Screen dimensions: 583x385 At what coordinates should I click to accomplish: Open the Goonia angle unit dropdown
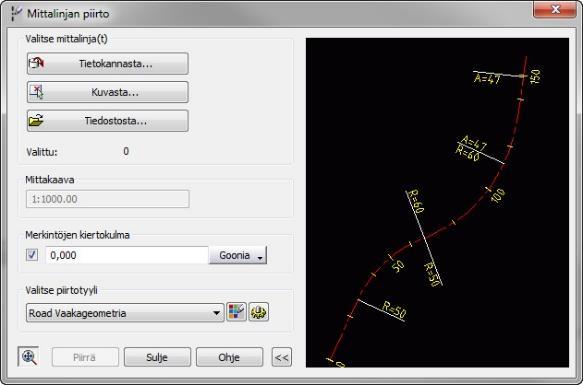coord(238,255)
